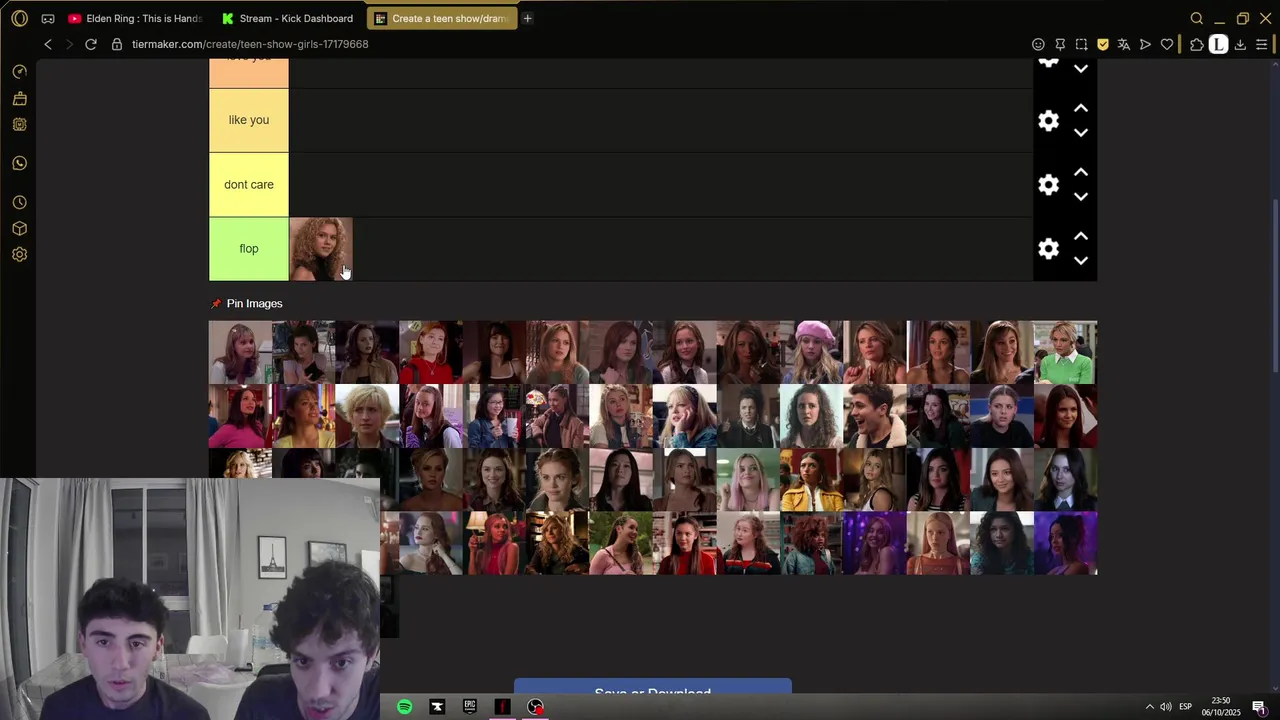1280x720 pixels.
Task: Reload the tiermaker page
Action: tap(91, 44)
